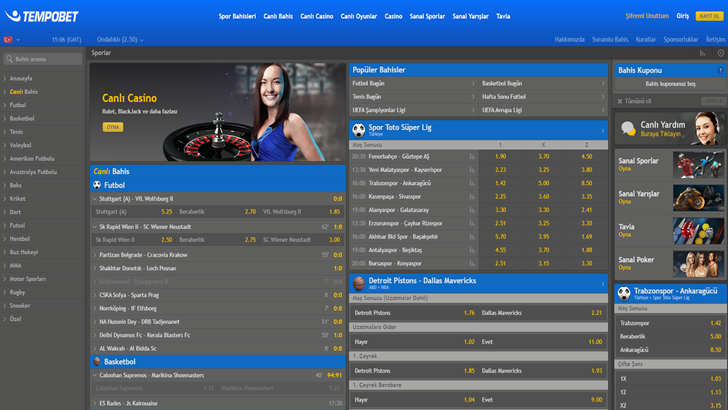Image resolution: width=728 pixels, height=410 pixels.
Task: Open the Hakkımızda link
Action: click(x=569, y=39)
